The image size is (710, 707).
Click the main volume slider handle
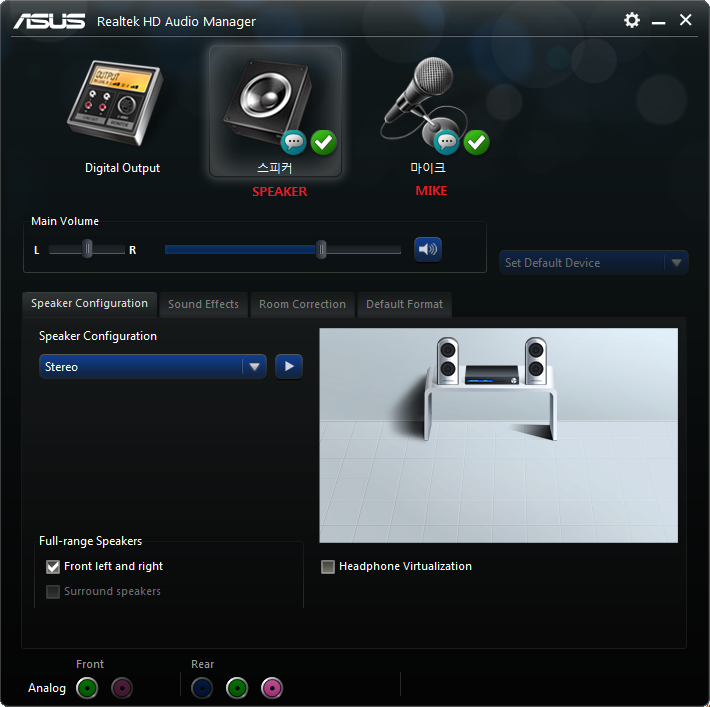coord(321,250)
